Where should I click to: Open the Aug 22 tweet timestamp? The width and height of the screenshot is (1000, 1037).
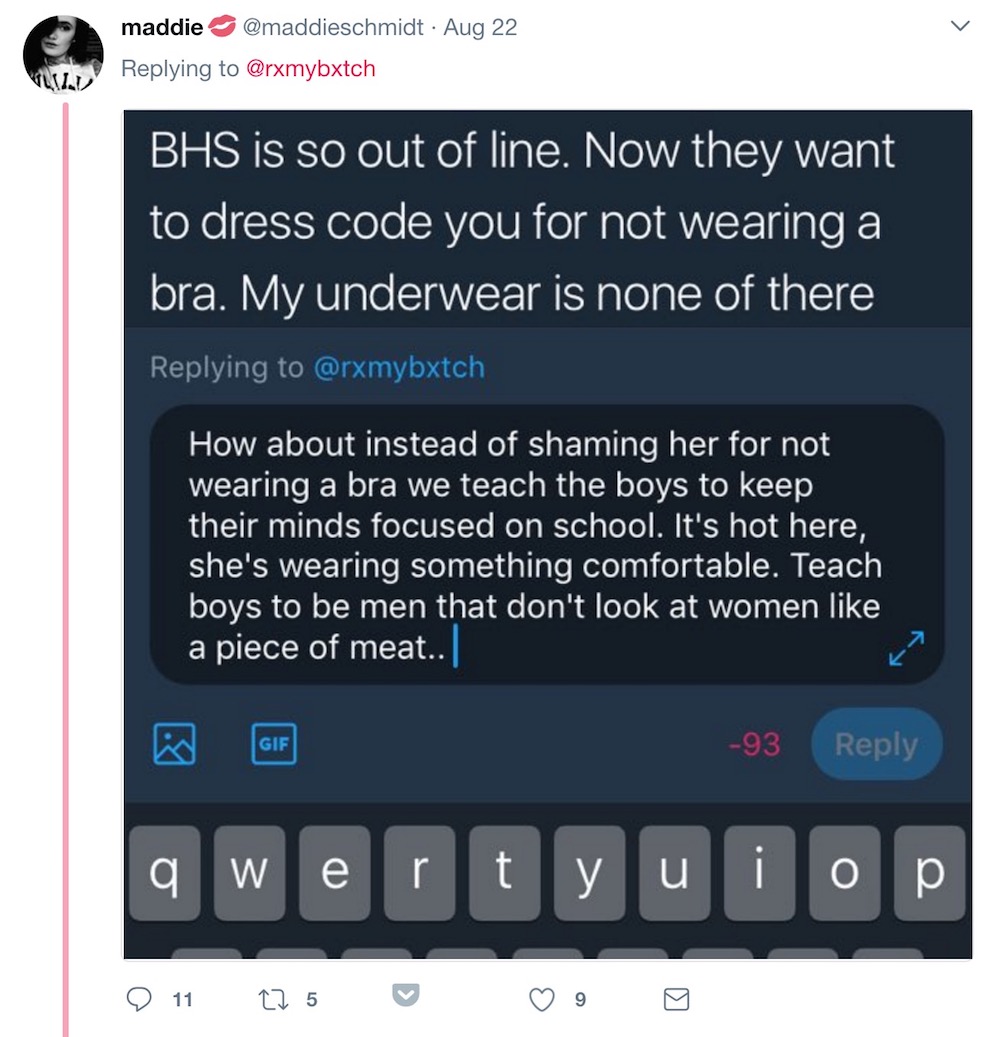point(480,27)
